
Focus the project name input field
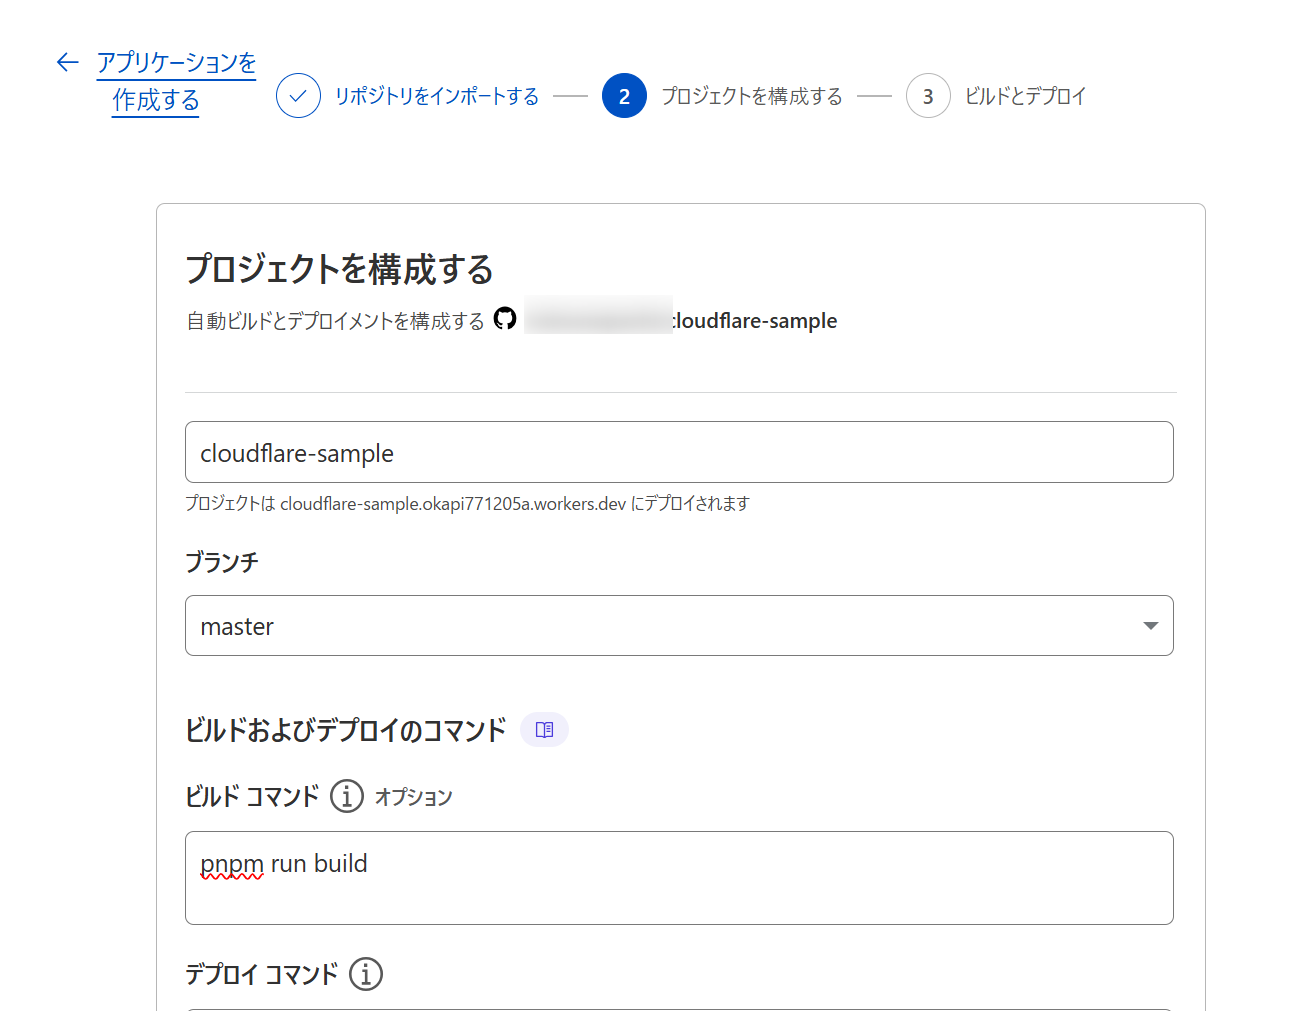[679, 452]
